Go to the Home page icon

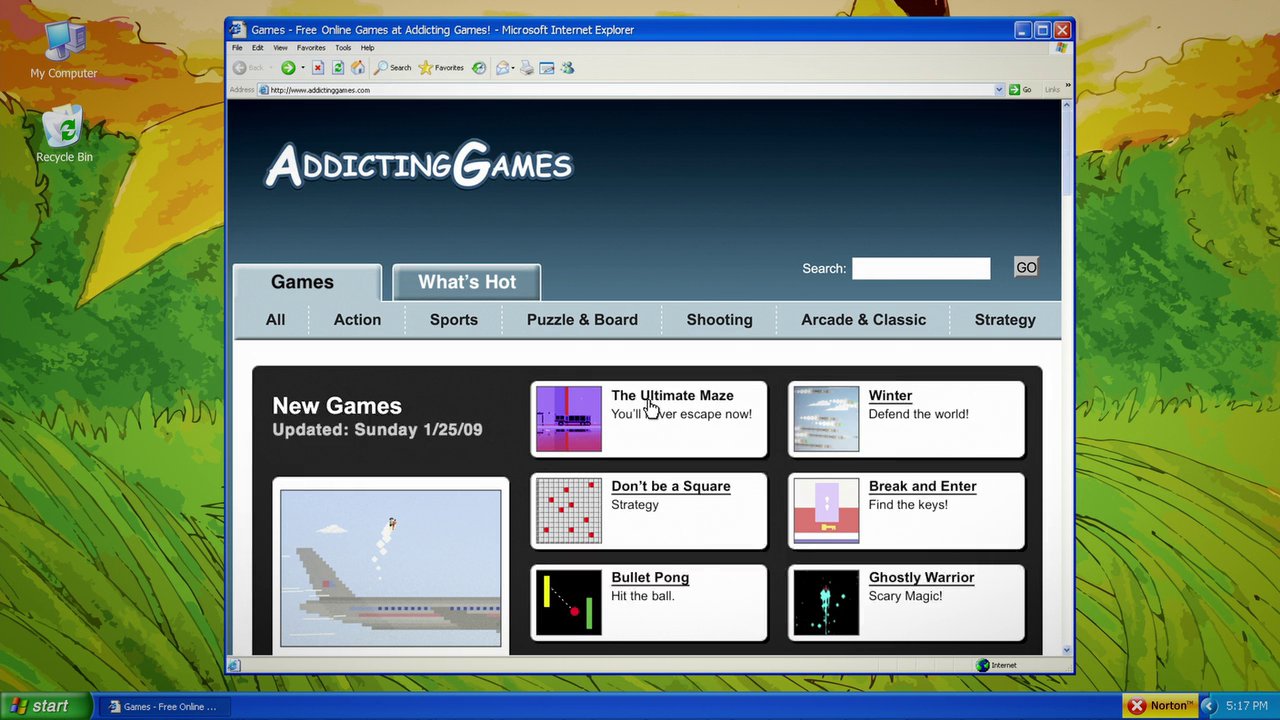tap(357, 68)
